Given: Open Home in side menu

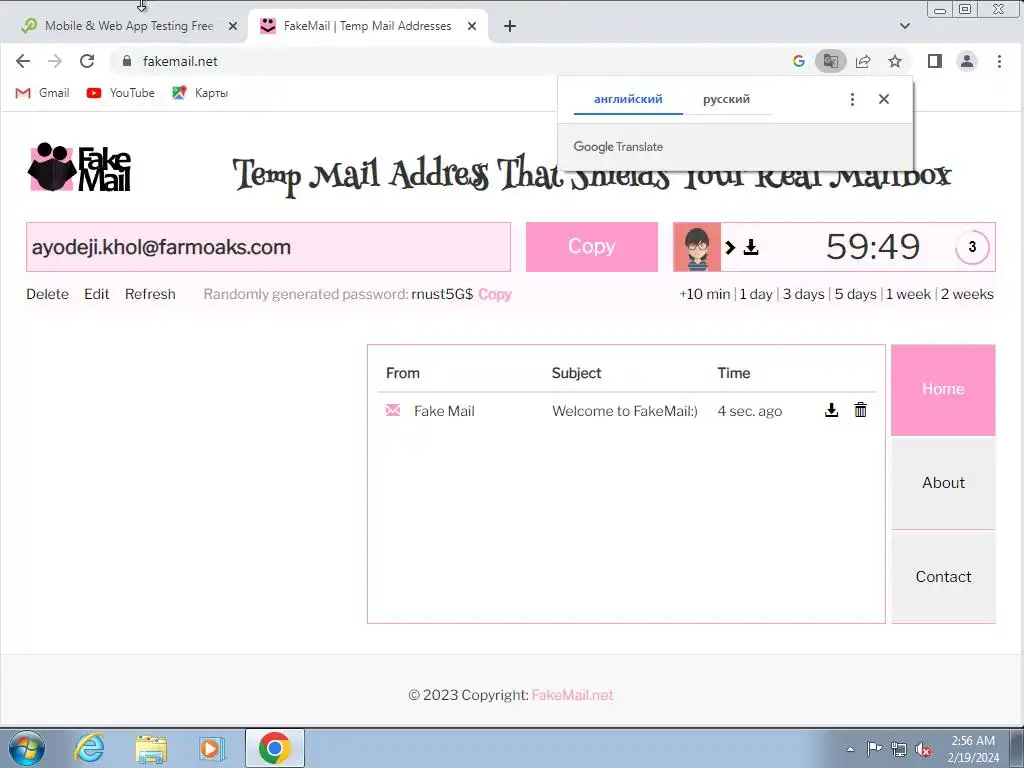Looking at the screenshot, I should click(x=943, y=390).
